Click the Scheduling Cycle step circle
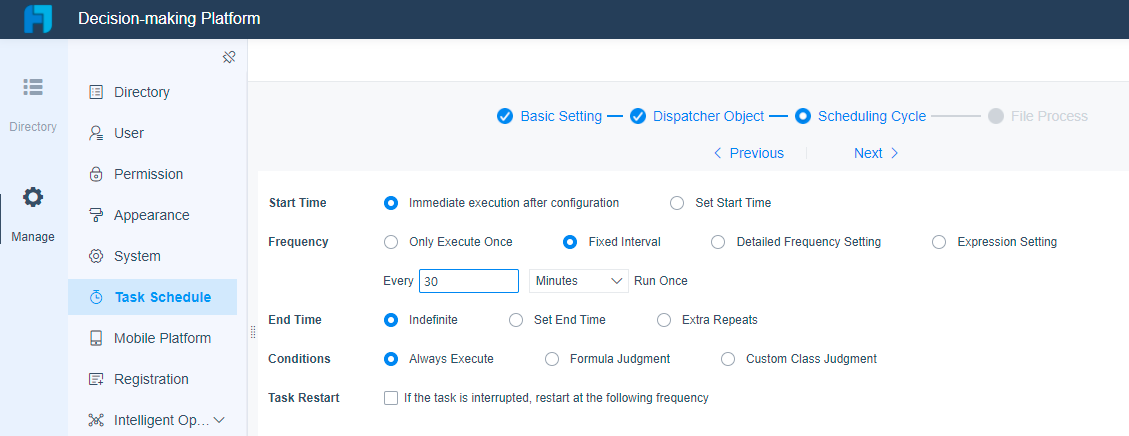Image resolution: width=1129 pixels, height=436 pixels. (x=803, y=116)
